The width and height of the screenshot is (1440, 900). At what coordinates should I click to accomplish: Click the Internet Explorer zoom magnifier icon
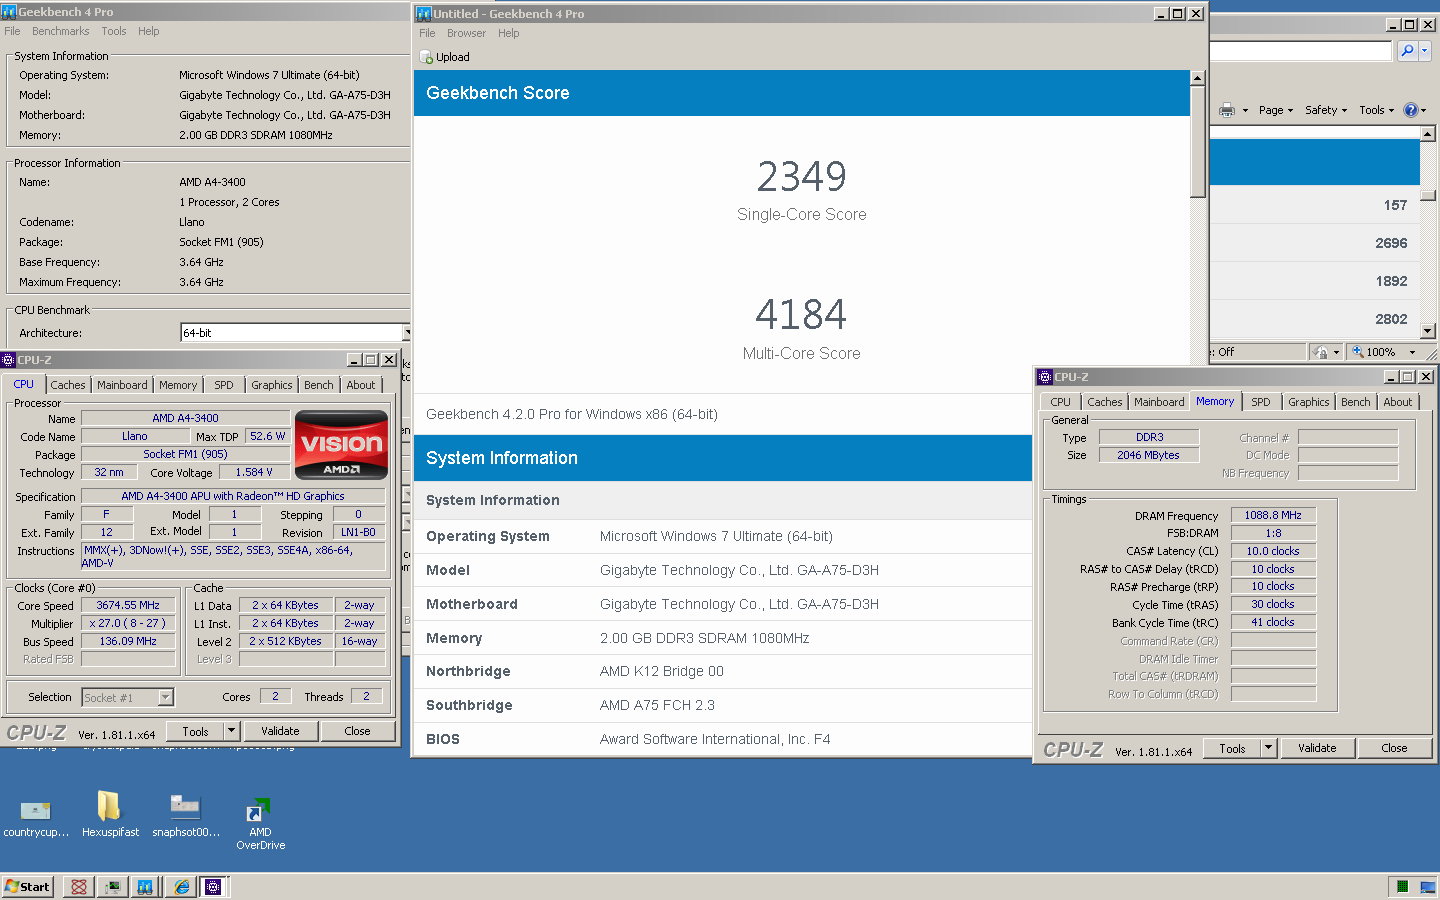click(1358, 352)
